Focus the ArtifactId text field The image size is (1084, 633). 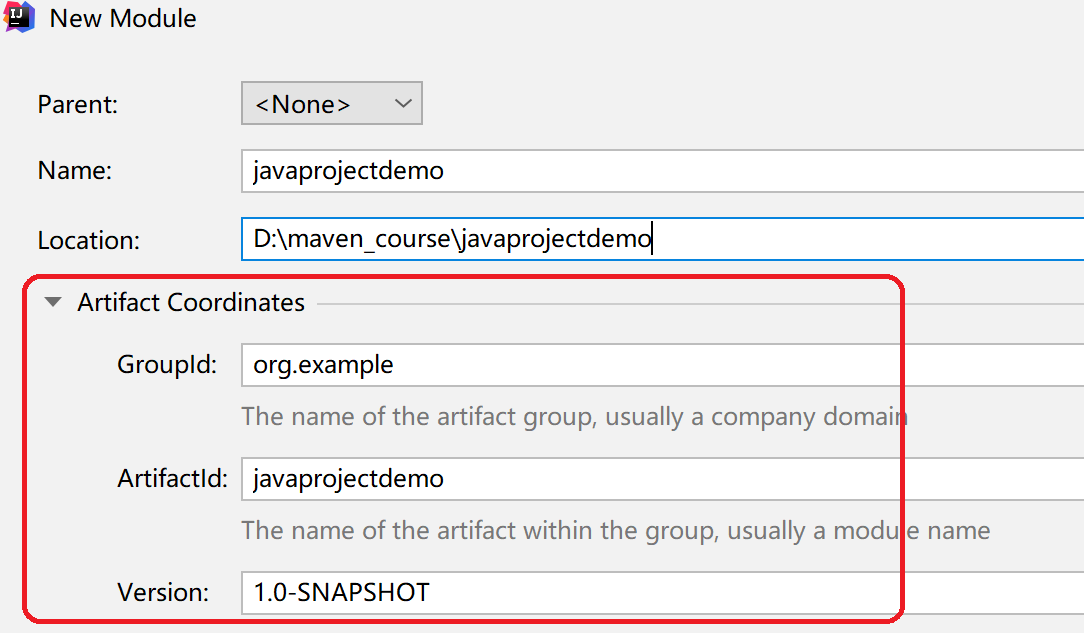660,478
